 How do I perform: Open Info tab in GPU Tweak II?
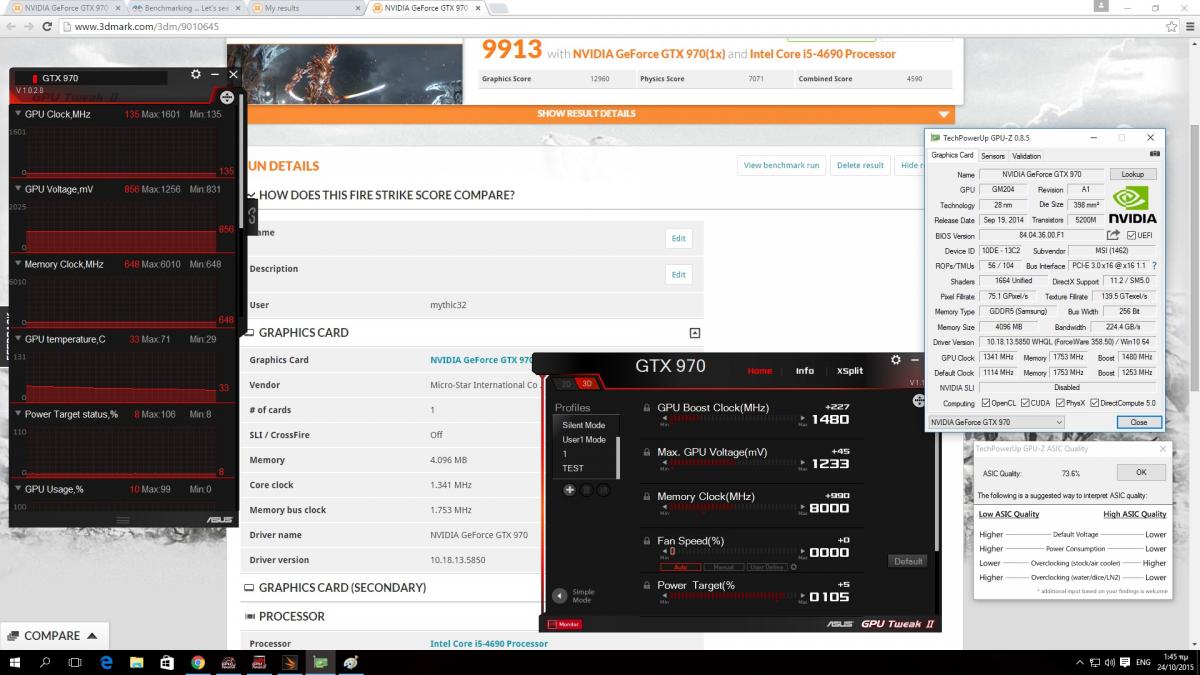tap(805, 371)
